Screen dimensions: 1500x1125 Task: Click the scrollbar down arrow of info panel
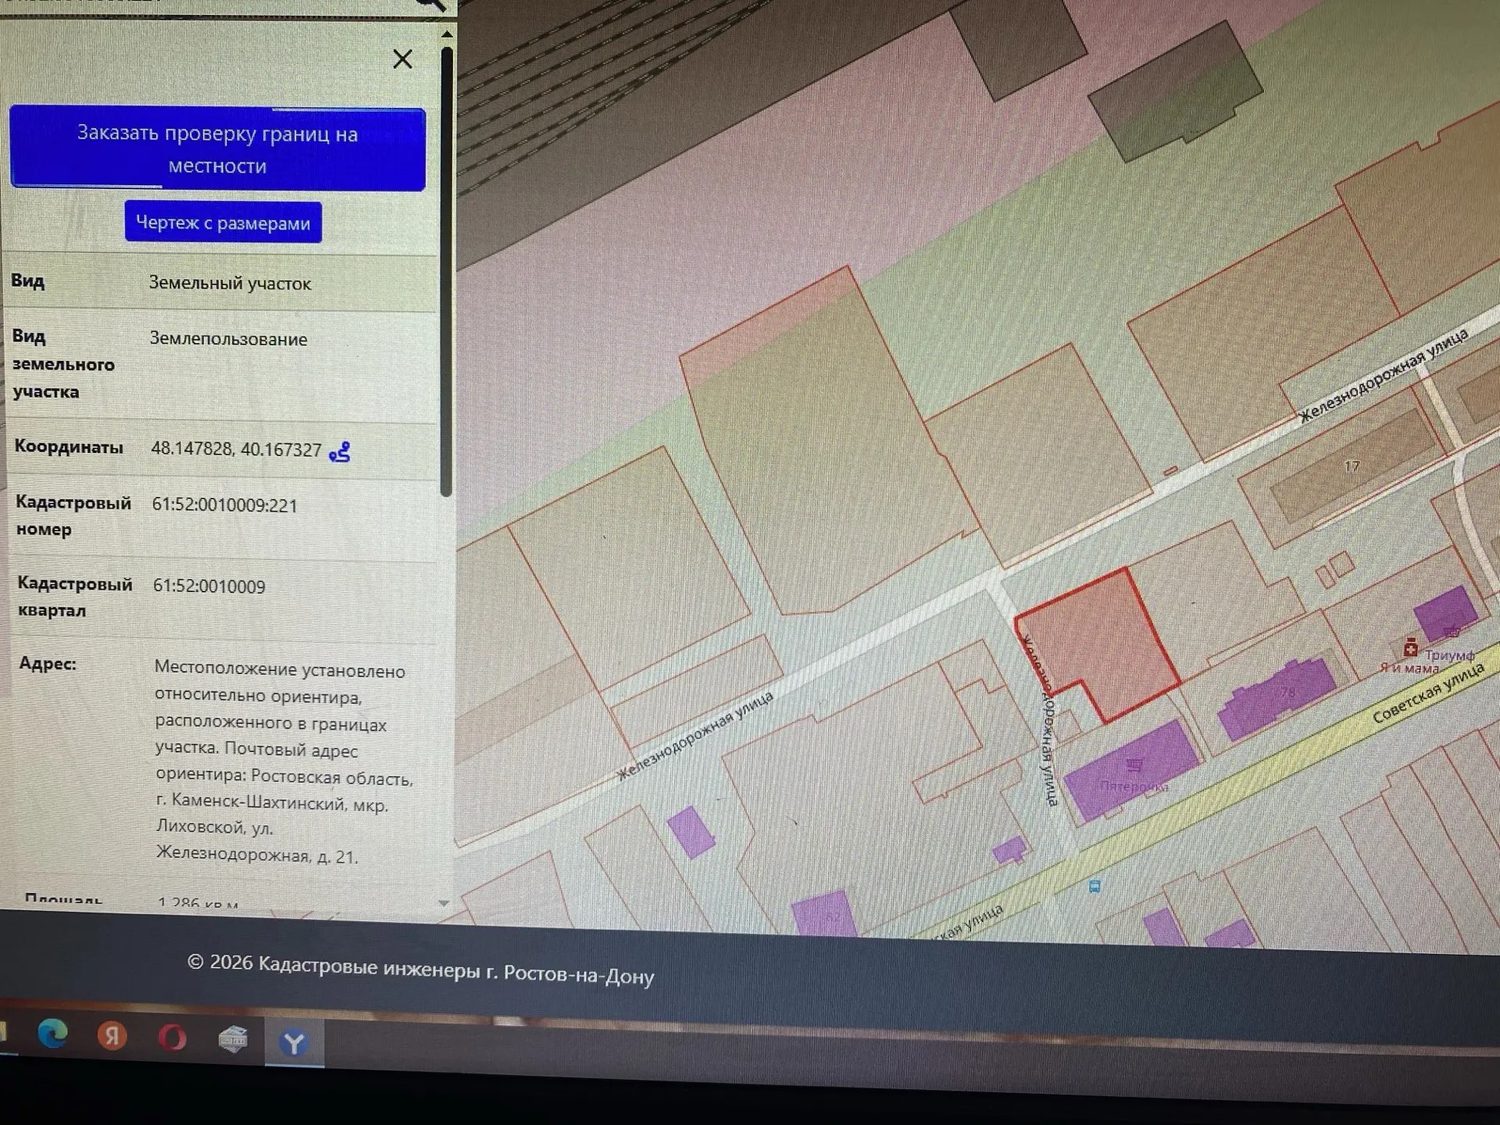pos(444,903)
